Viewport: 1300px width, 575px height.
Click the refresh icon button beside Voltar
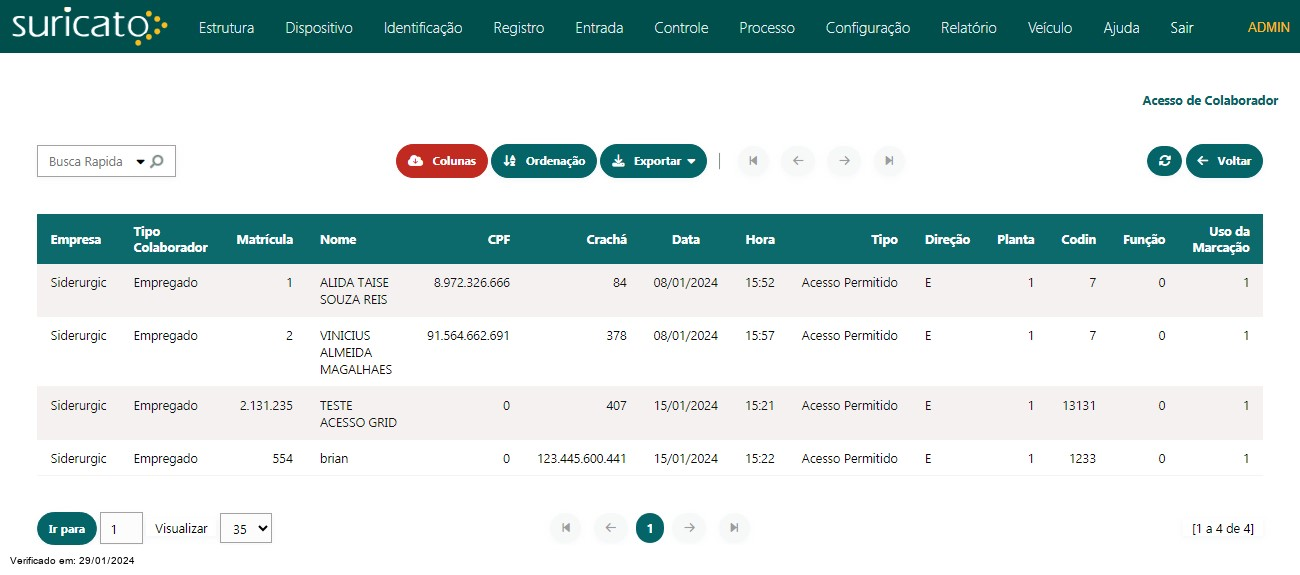(1164, 161)
